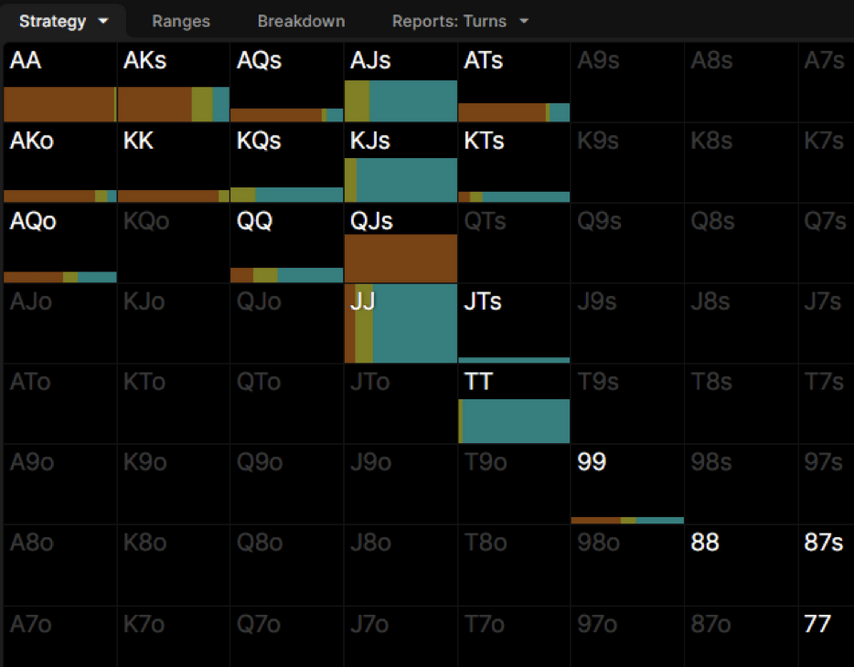This screenshot has height=667, width=854.
Task: Choose the QQ hand cell
Action: click(x=287, y=243)
